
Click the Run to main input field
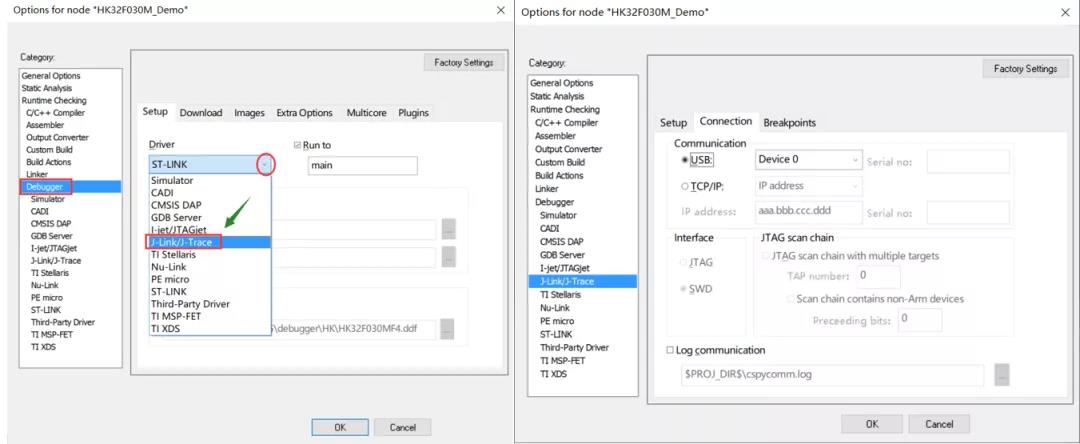[362, 165]
